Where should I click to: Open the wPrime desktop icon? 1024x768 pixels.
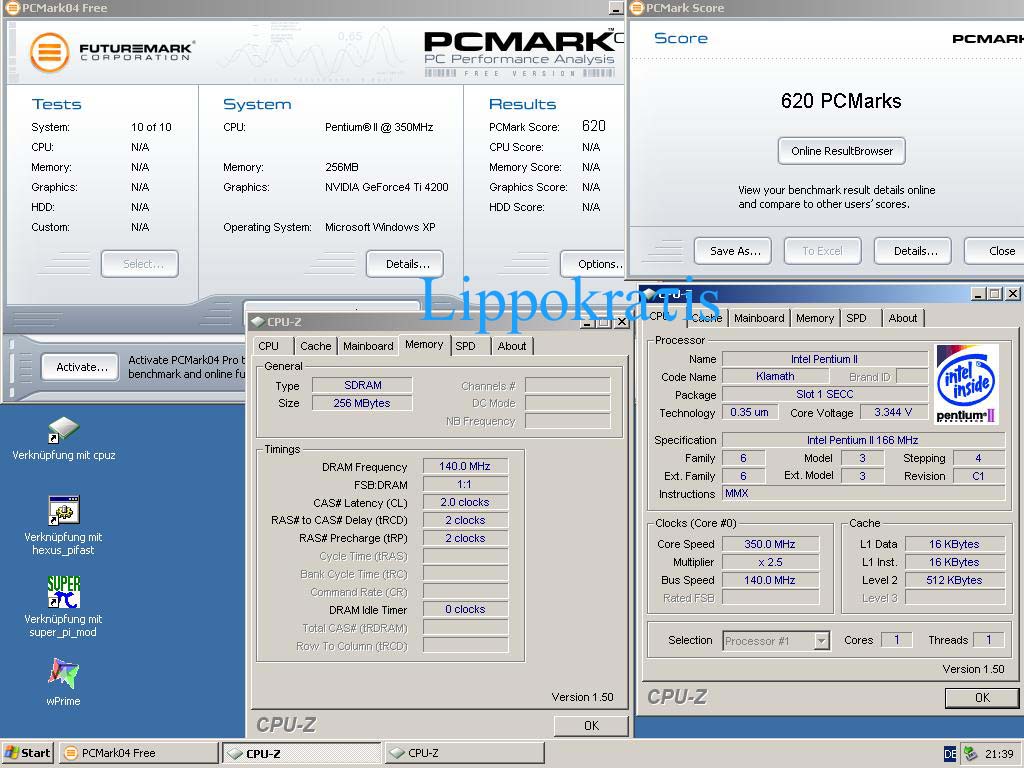(63, 673)
